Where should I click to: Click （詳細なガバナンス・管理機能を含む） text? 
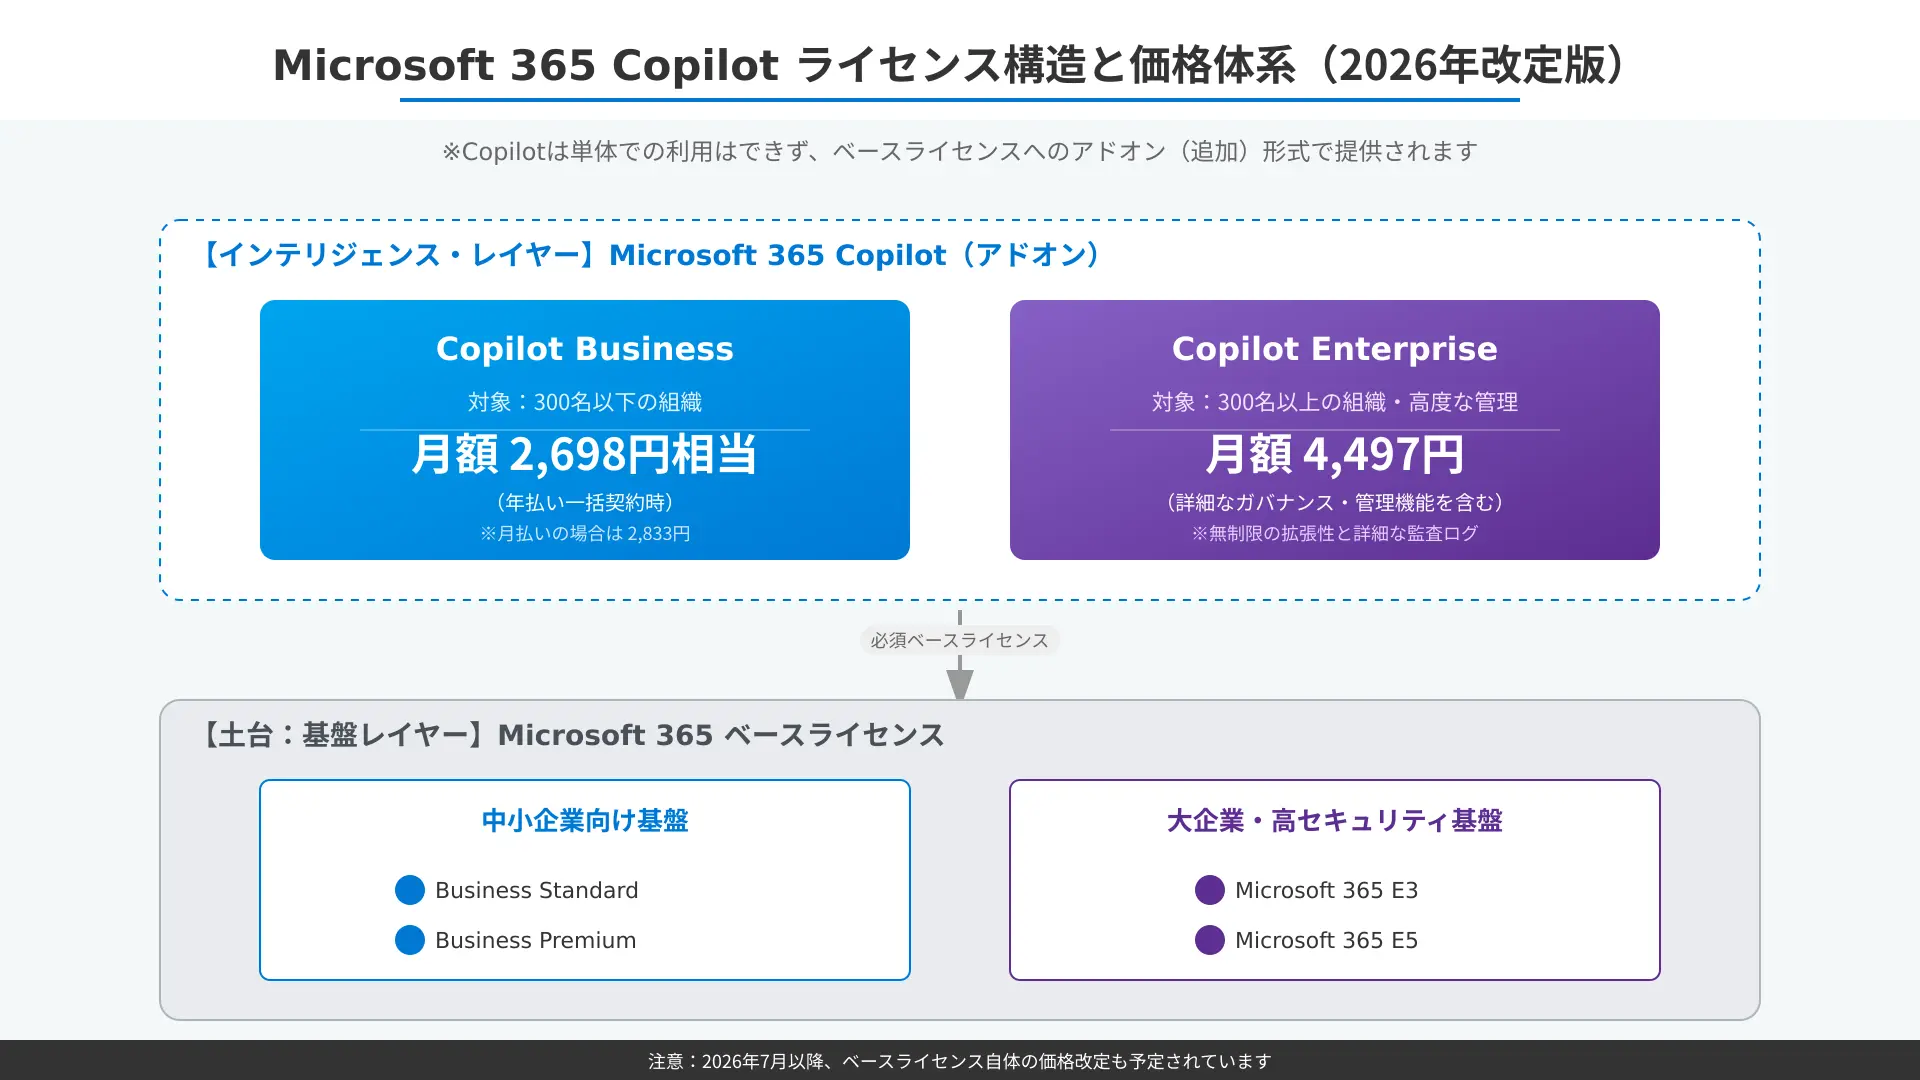(x=1335, y=502)
